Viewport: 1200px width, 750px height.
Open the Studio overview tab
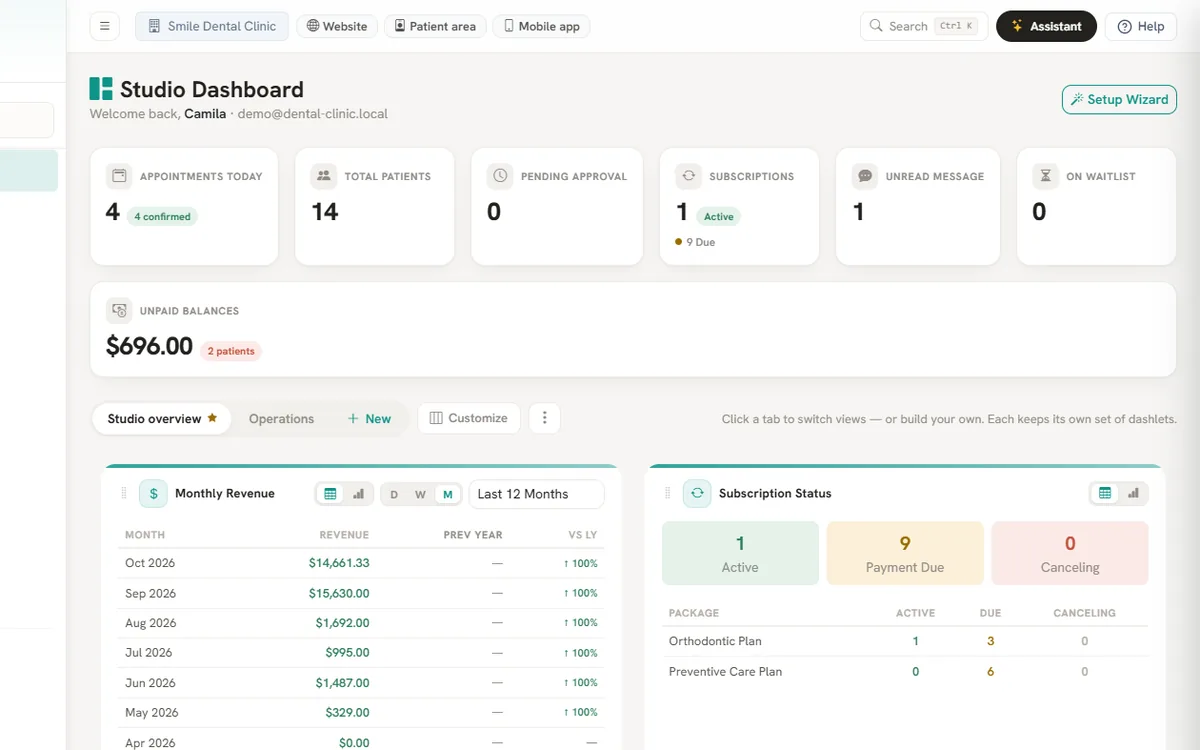[x=162, y=418]
